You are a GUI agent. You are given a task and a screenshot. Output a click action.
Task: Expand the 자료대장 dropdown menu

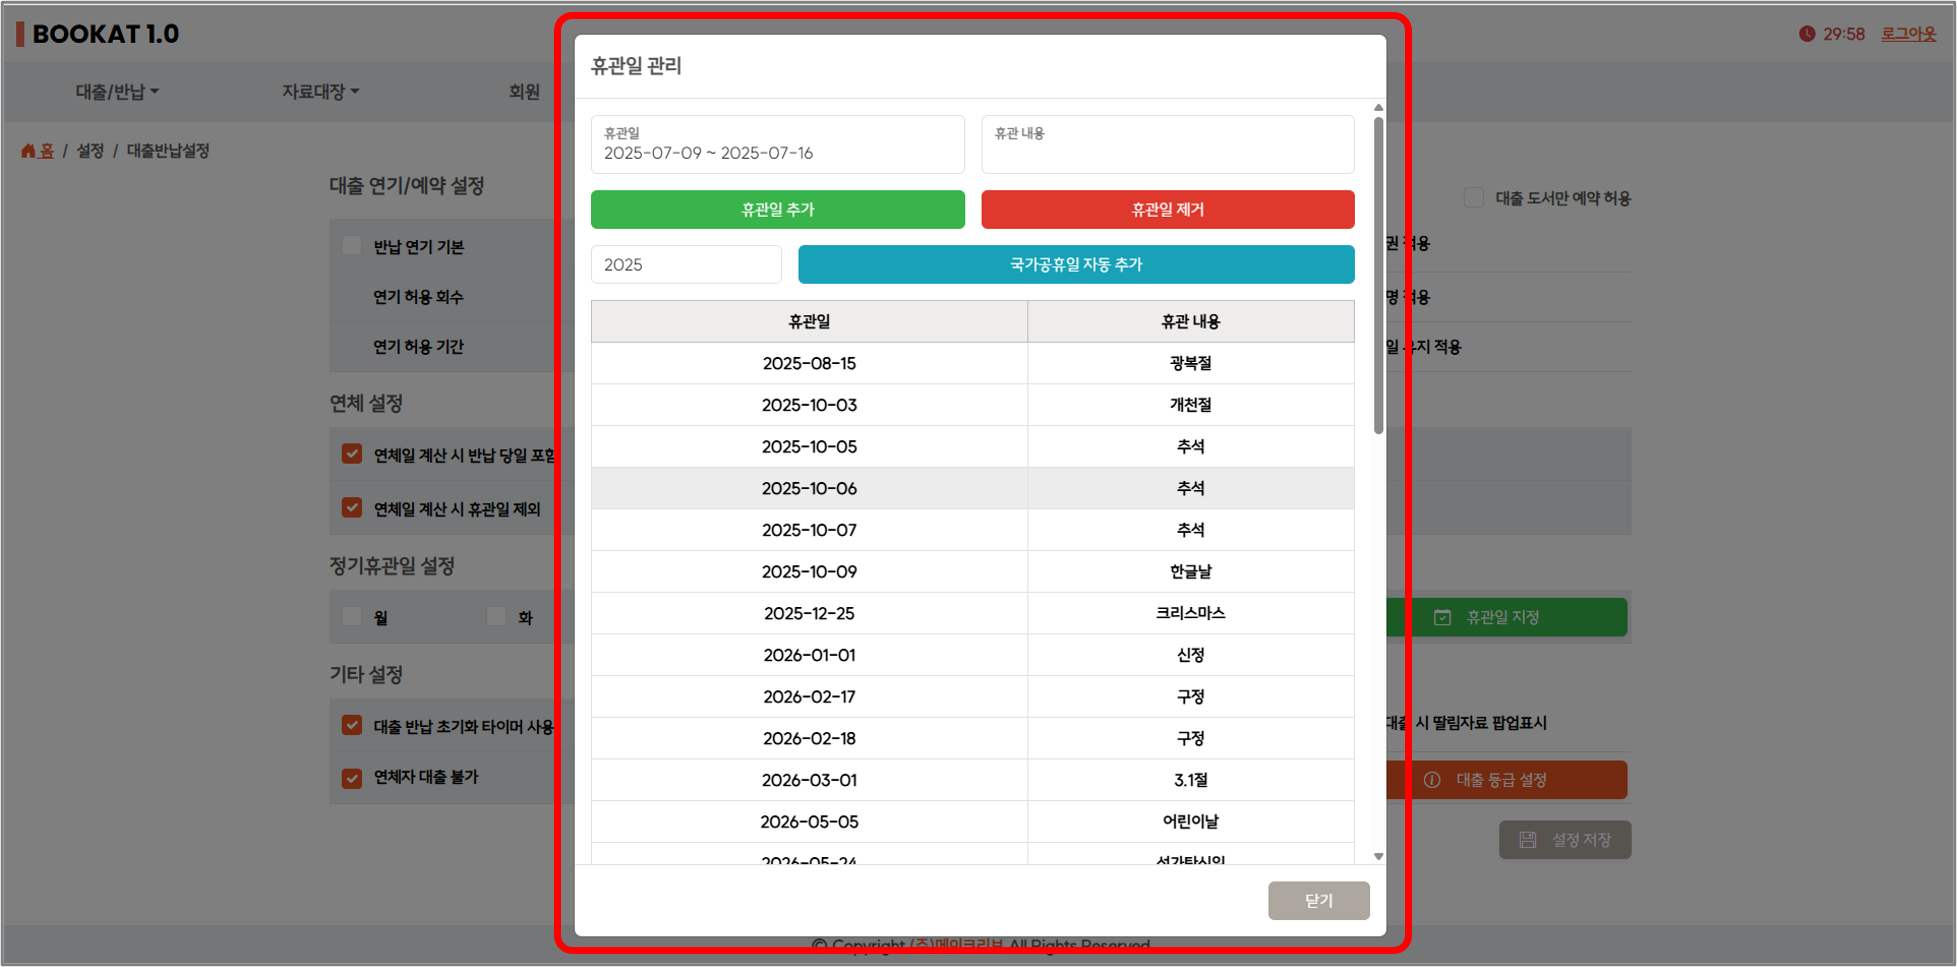(320, 92)
